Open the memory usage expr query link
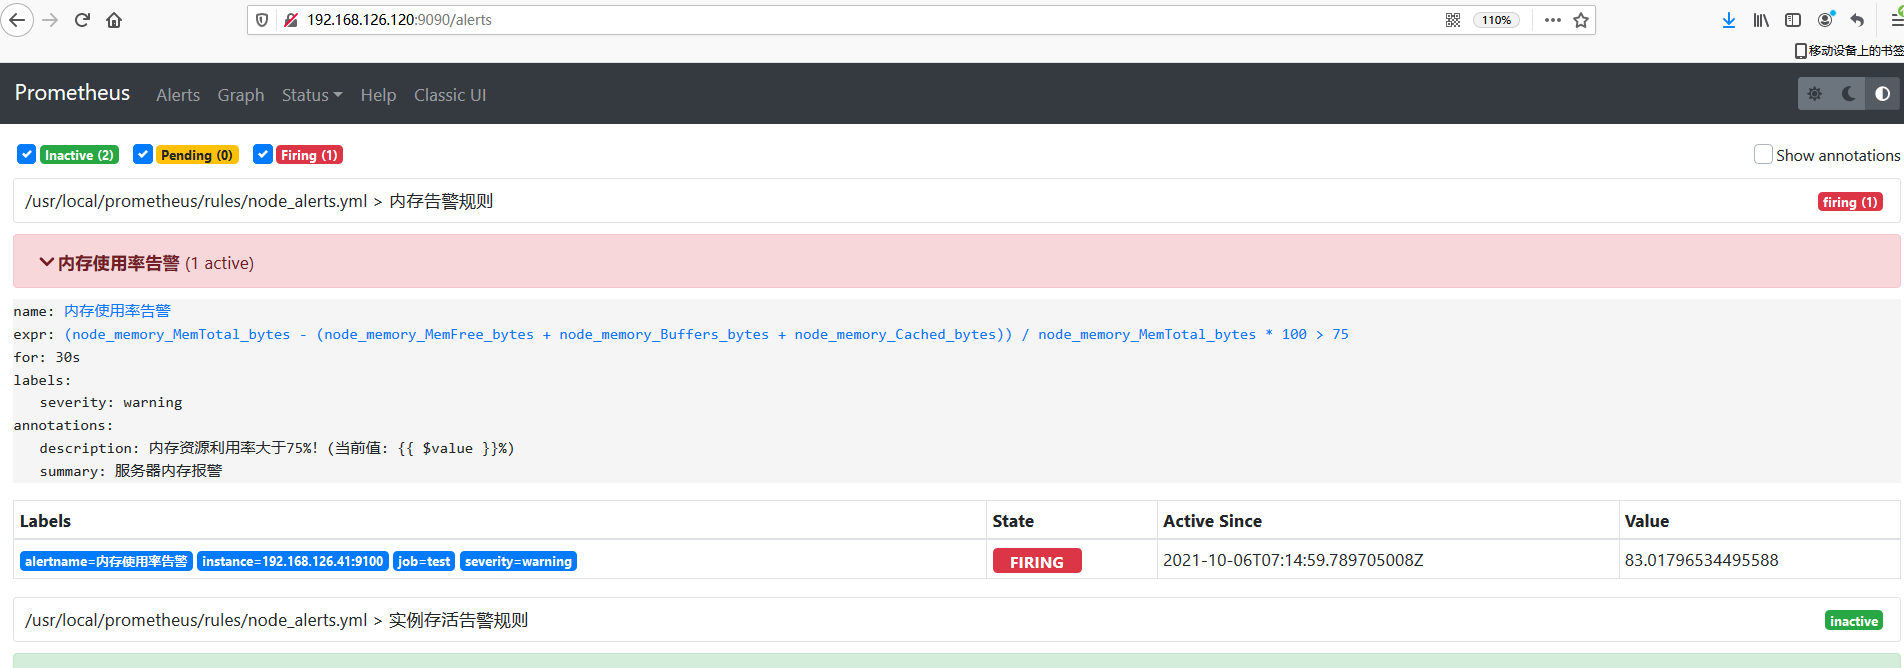Viewport: 1904px width, 668px height. point(707,334)
